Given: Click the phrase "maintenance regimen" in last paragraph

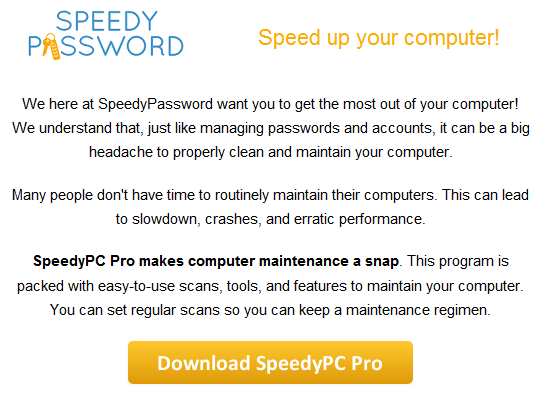Looking at the screenshot, I should [416, 310].
